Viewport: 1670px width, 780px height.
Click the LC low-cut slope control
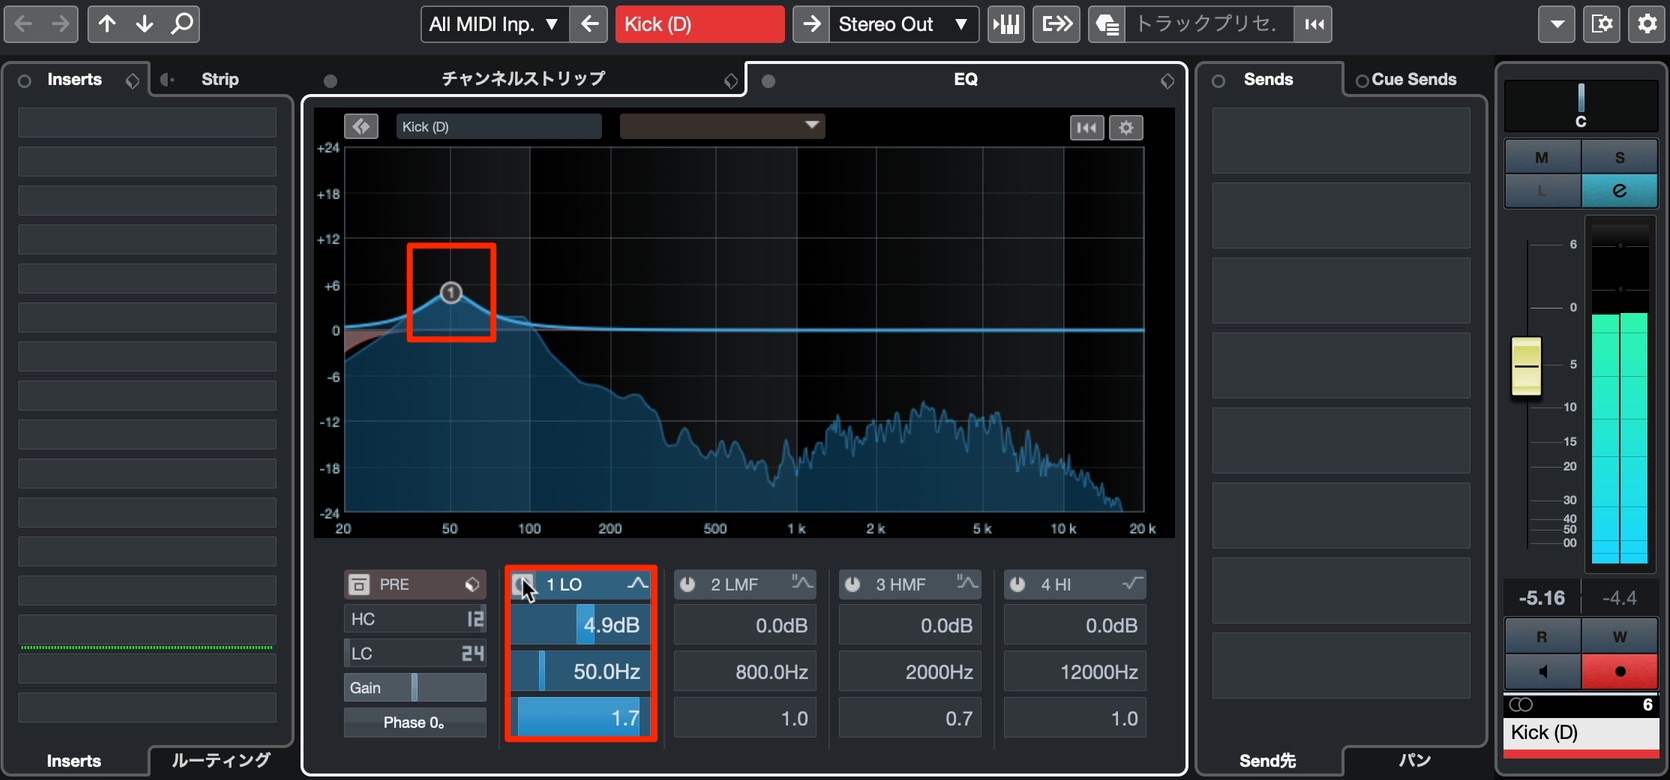click(x=415, y=653)
